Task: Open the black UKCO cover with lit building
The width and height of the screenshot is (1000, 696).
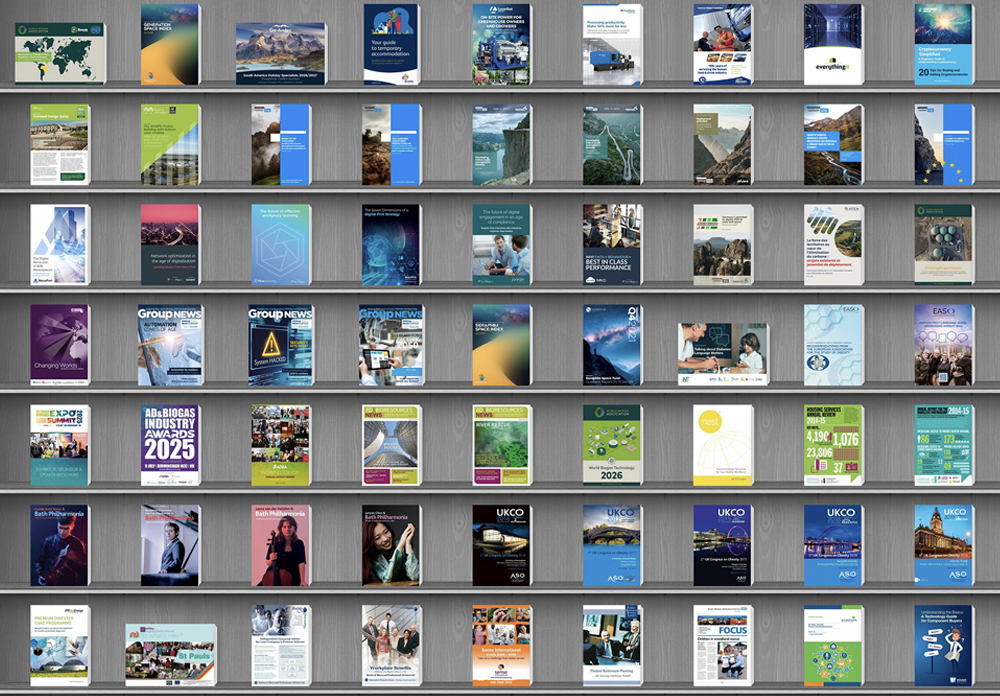Action: click(502, 545)
